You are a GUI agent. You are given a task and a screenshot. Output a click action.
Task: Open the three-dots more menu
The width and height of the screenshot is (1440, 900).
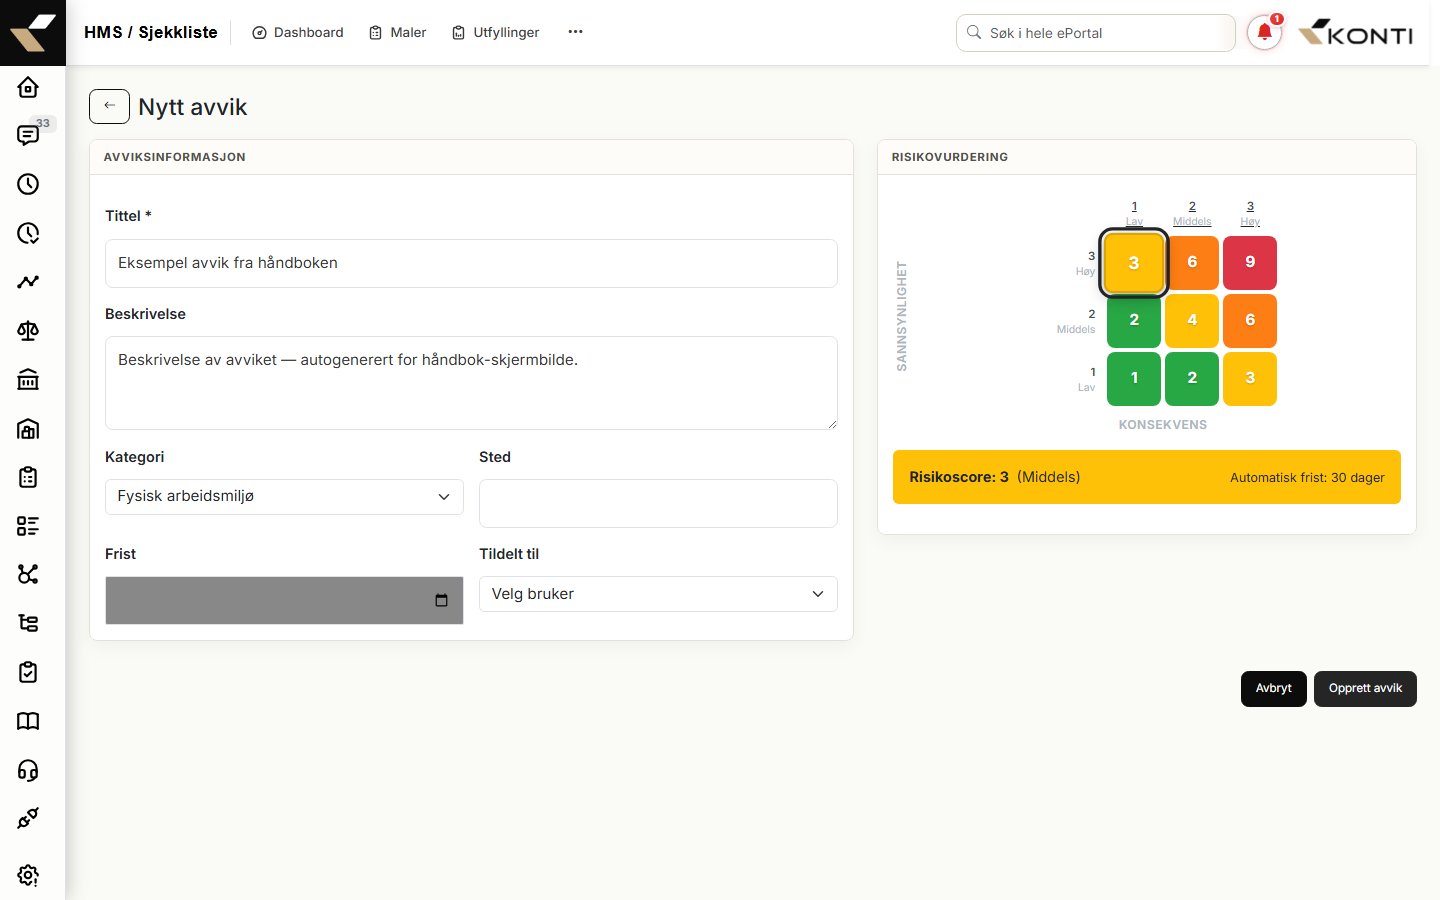click(x=575, y=32)
